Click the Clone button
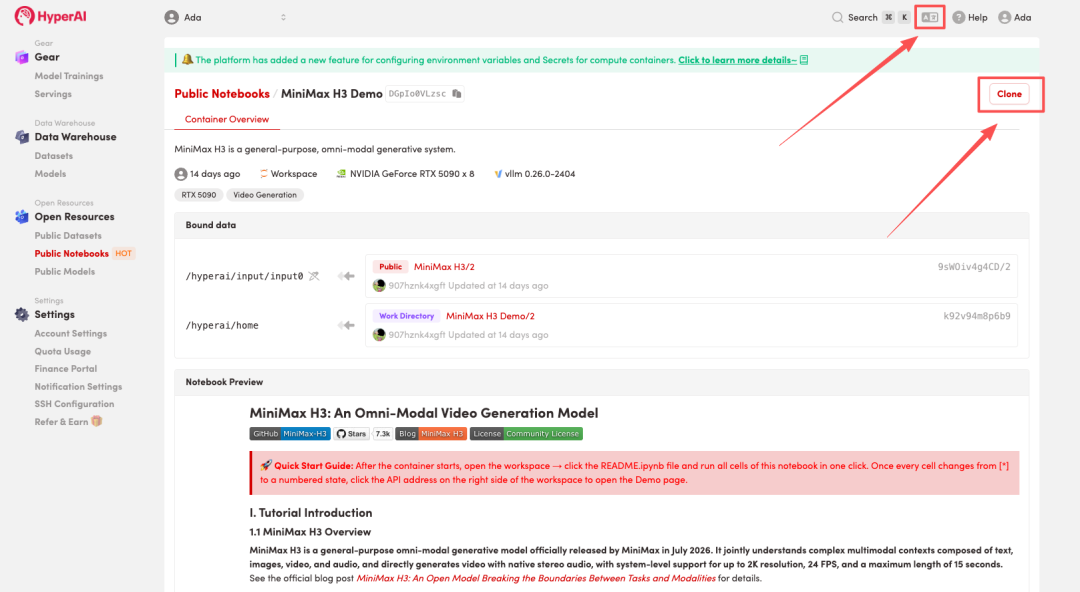The image size is (1080, 592). click(1009, 94)
